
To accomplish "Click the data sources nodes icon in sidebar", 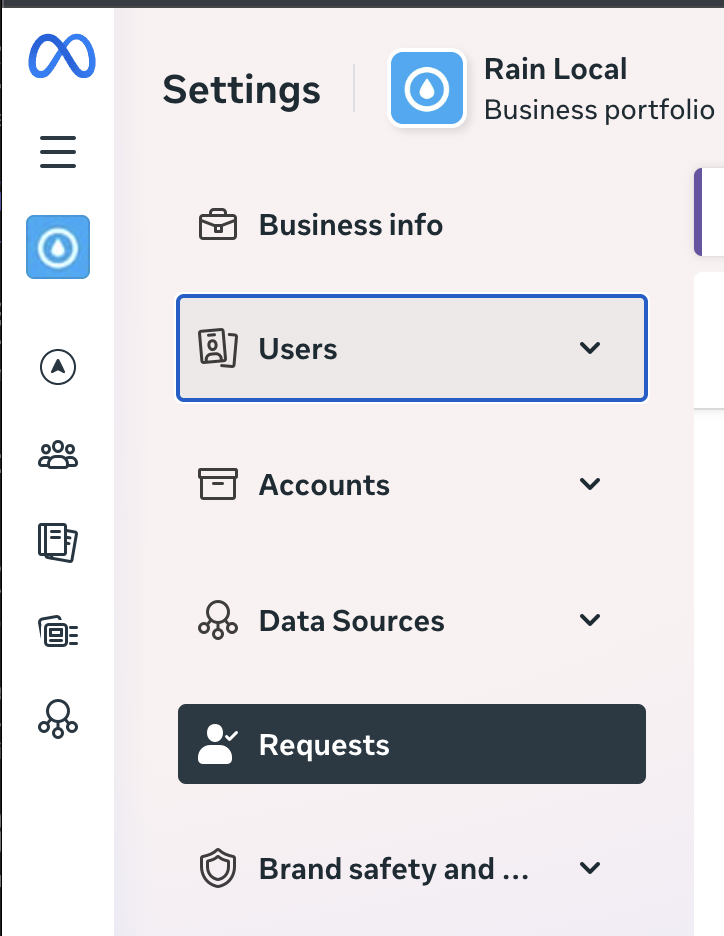I will pyautogui.click(x=58, y=718).
